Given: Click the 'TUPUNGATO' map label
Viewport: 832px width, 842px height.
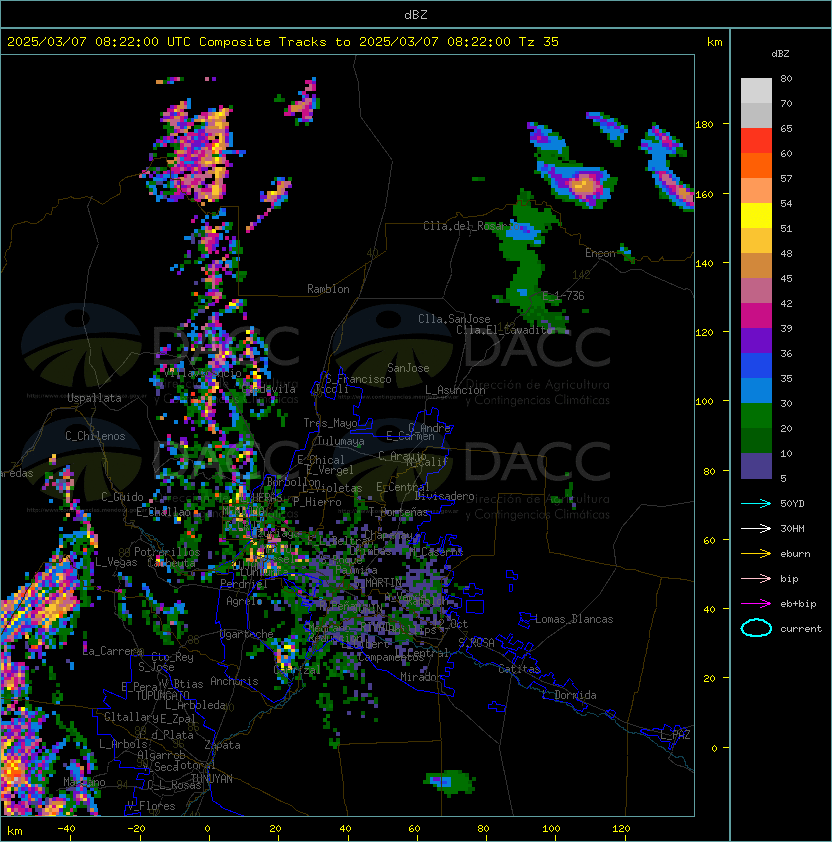Looking at the screenshot, I should pyautogui.click(x=162, y=696).
